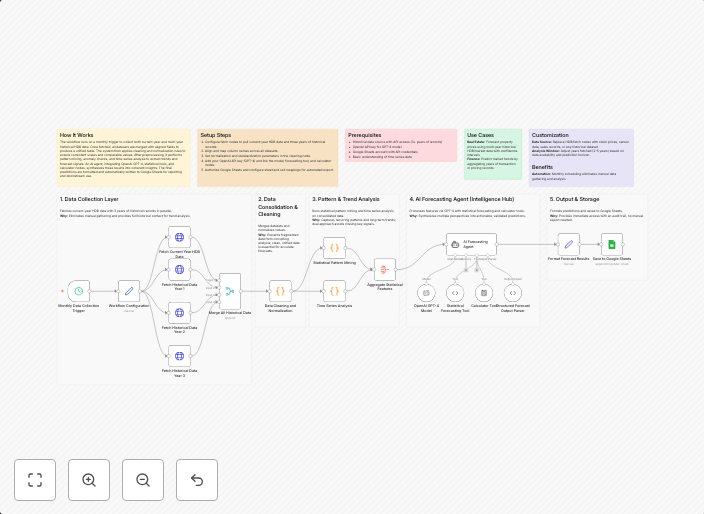Zoom in on the workflow canvas
Image resolution: width=704 pixels, height=514 pixels.
coord(89,480)
